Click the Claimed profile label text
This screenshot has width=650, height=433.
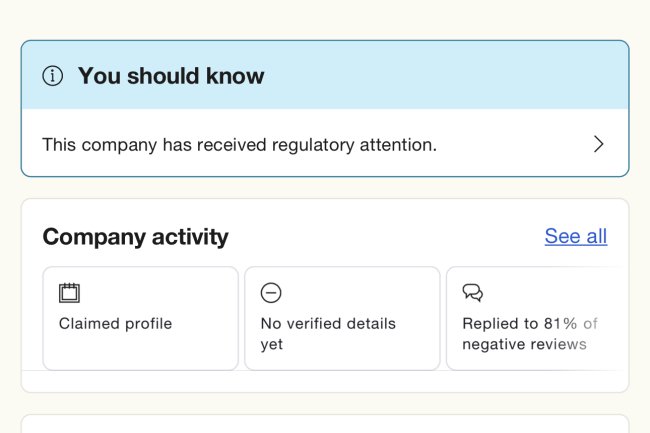pyautogui.click(x=115, y=324)
